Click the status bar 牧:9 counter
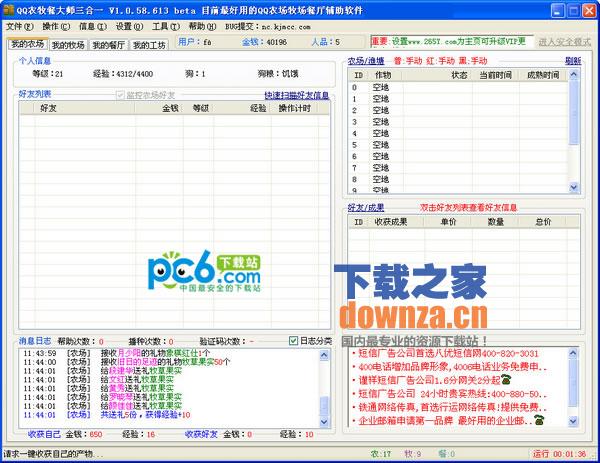 coord(412,454)
